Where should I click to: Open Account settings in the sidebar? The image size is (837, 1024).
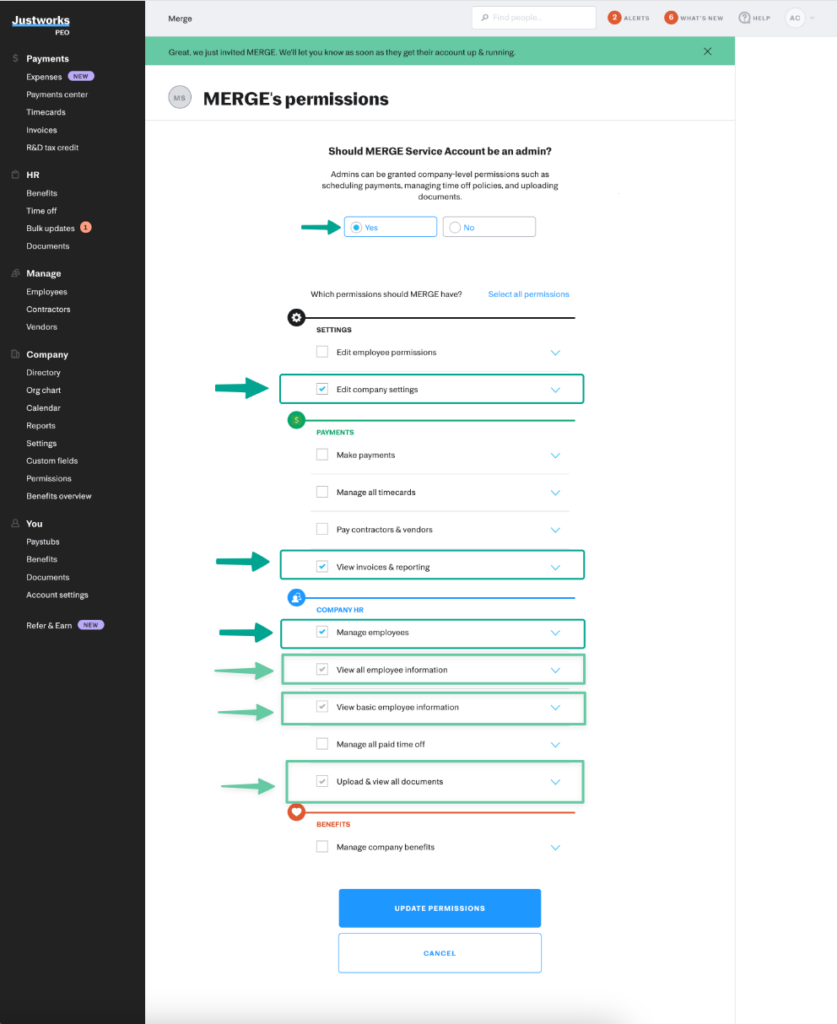click(57, 594)
